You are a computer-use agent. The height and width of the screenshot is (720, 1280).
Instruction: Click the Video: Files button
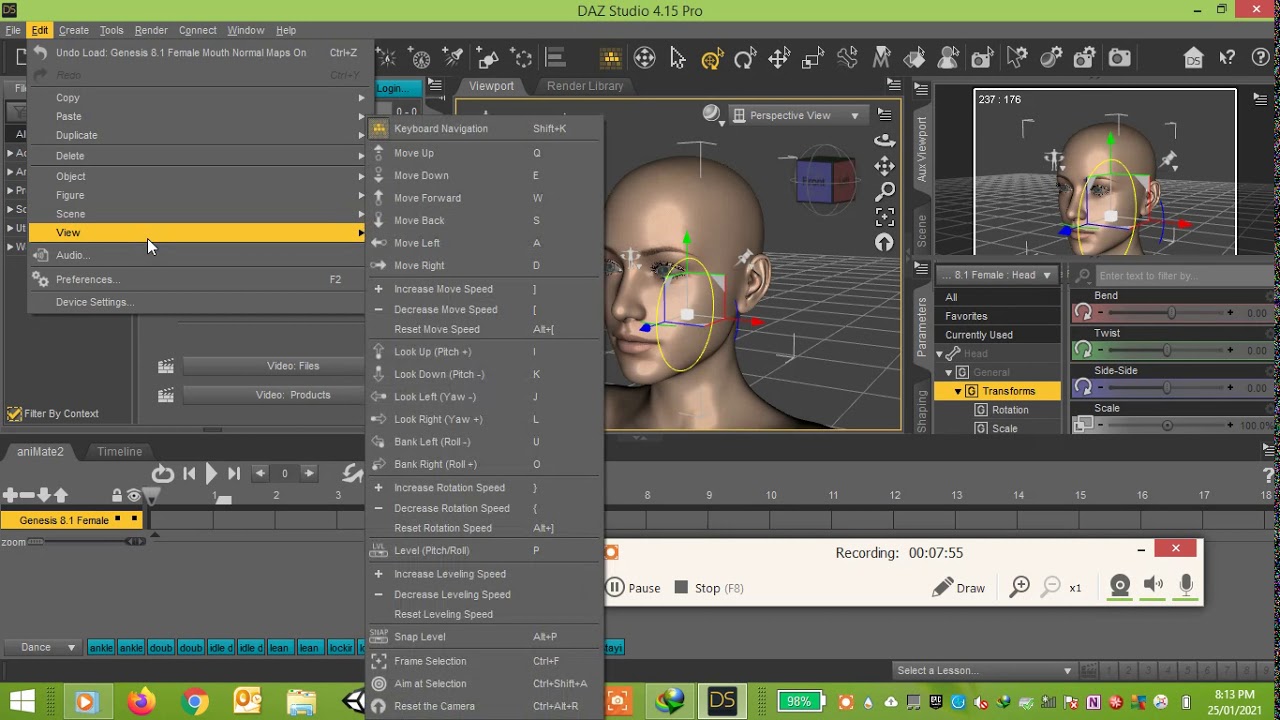272,366
